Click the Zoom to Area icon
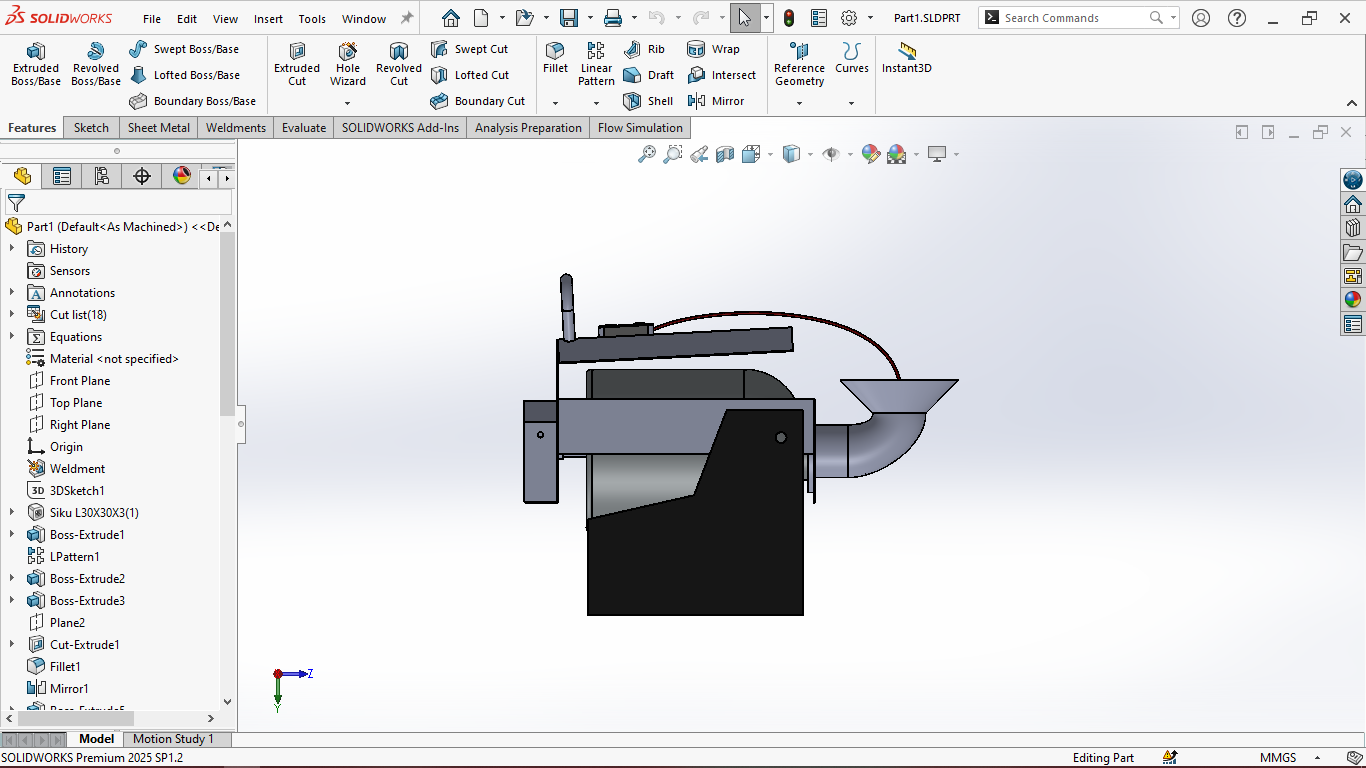 click(673, 154)
